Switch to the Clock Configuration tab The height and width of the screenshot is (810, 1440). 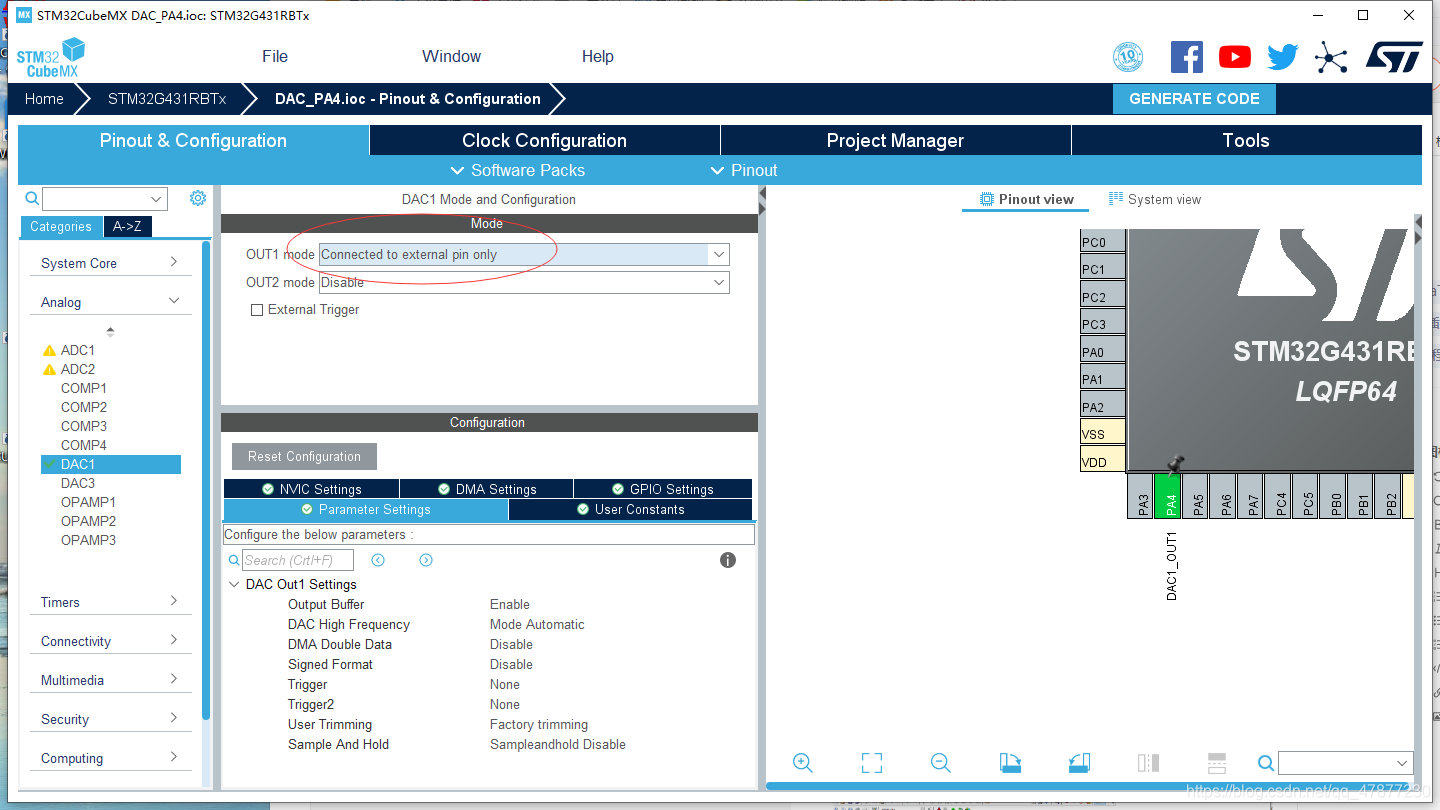click(x=544, y=141)
